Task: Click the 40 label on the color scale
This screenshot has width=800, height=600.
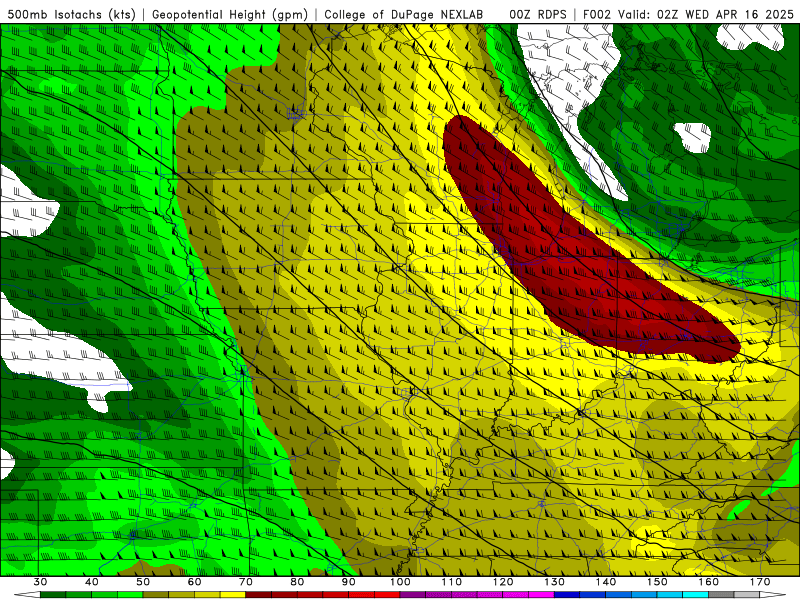Action: (x=92, y=582)
